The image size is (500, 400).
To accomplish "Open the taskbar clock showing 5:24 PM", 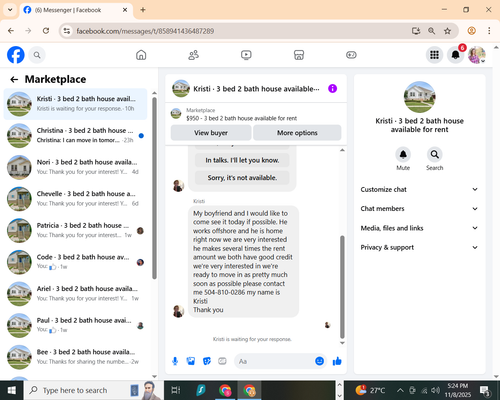I will tap(458, 390).
